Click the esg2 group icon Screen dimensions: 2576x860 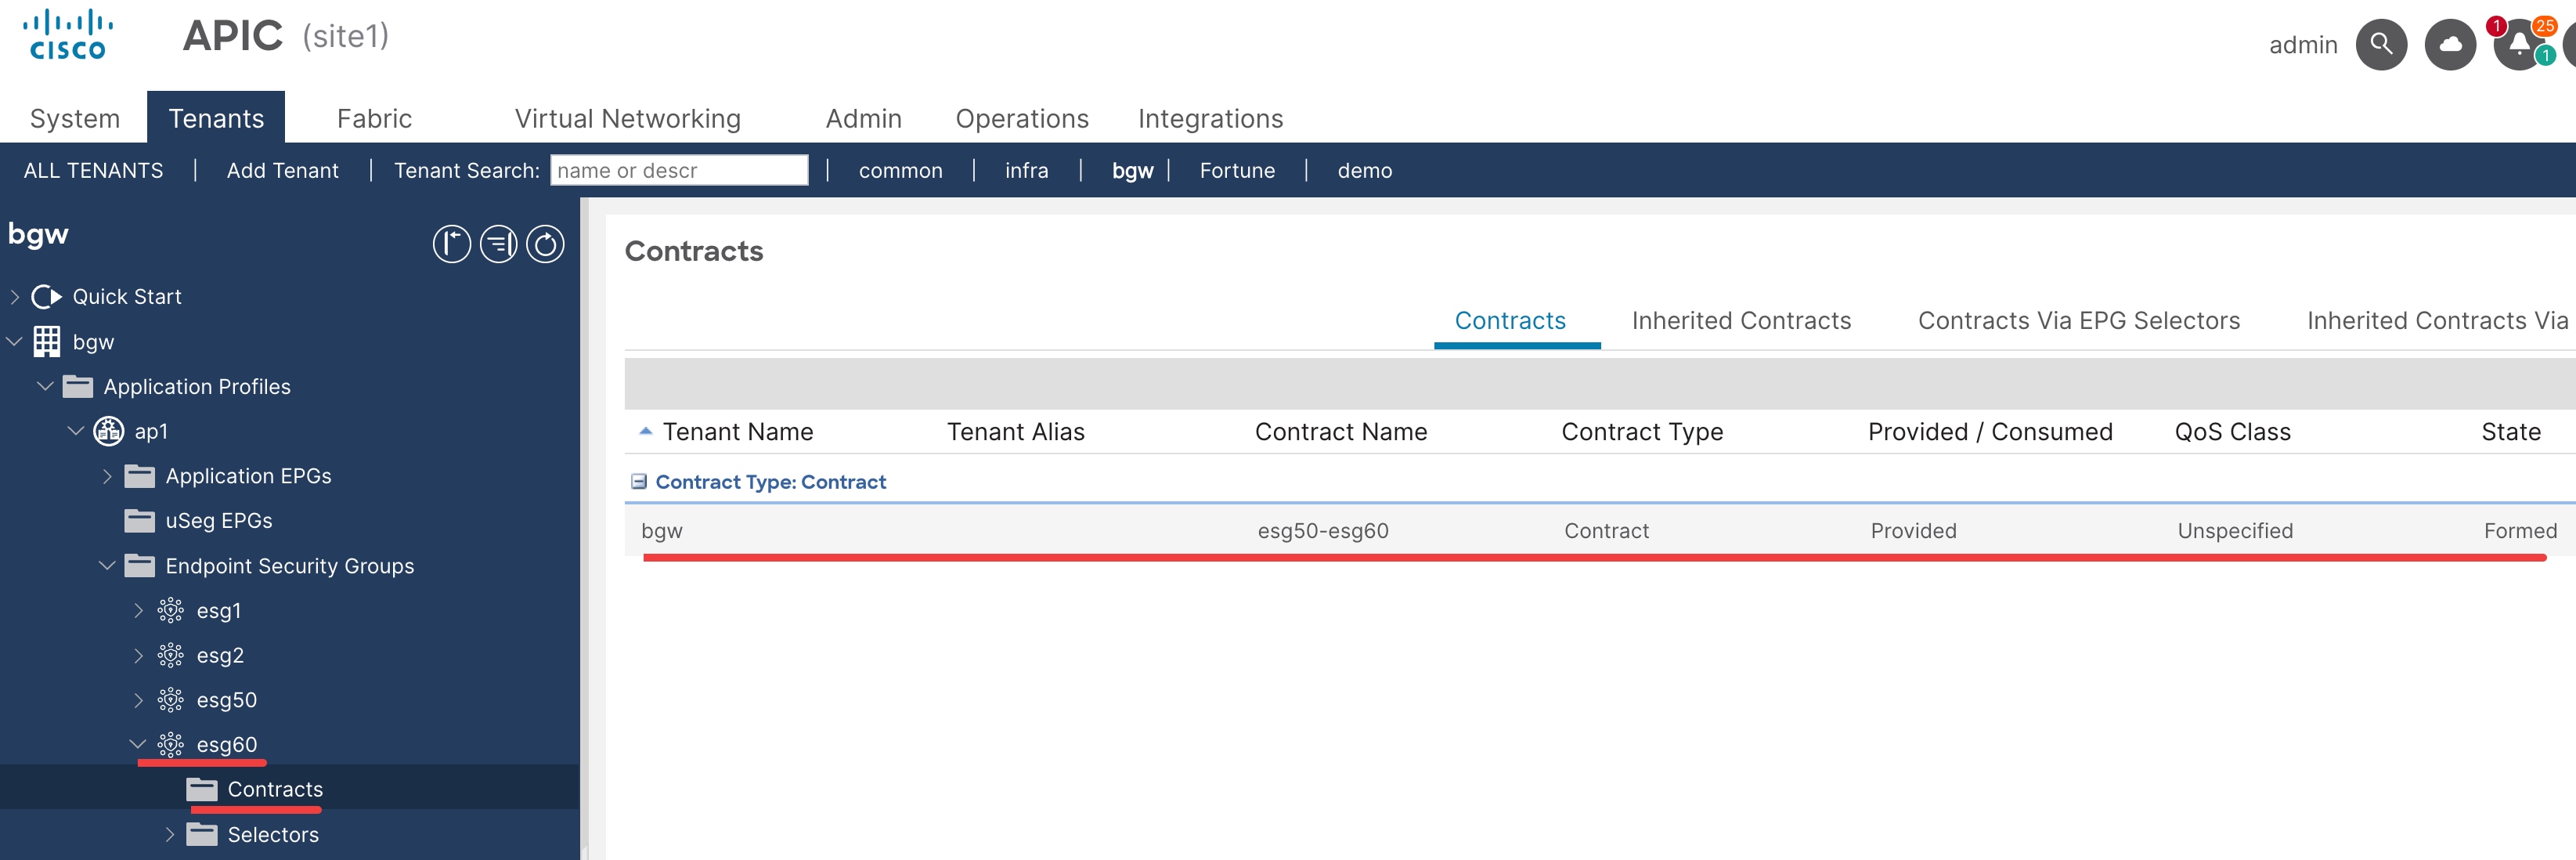pos(170,655)
